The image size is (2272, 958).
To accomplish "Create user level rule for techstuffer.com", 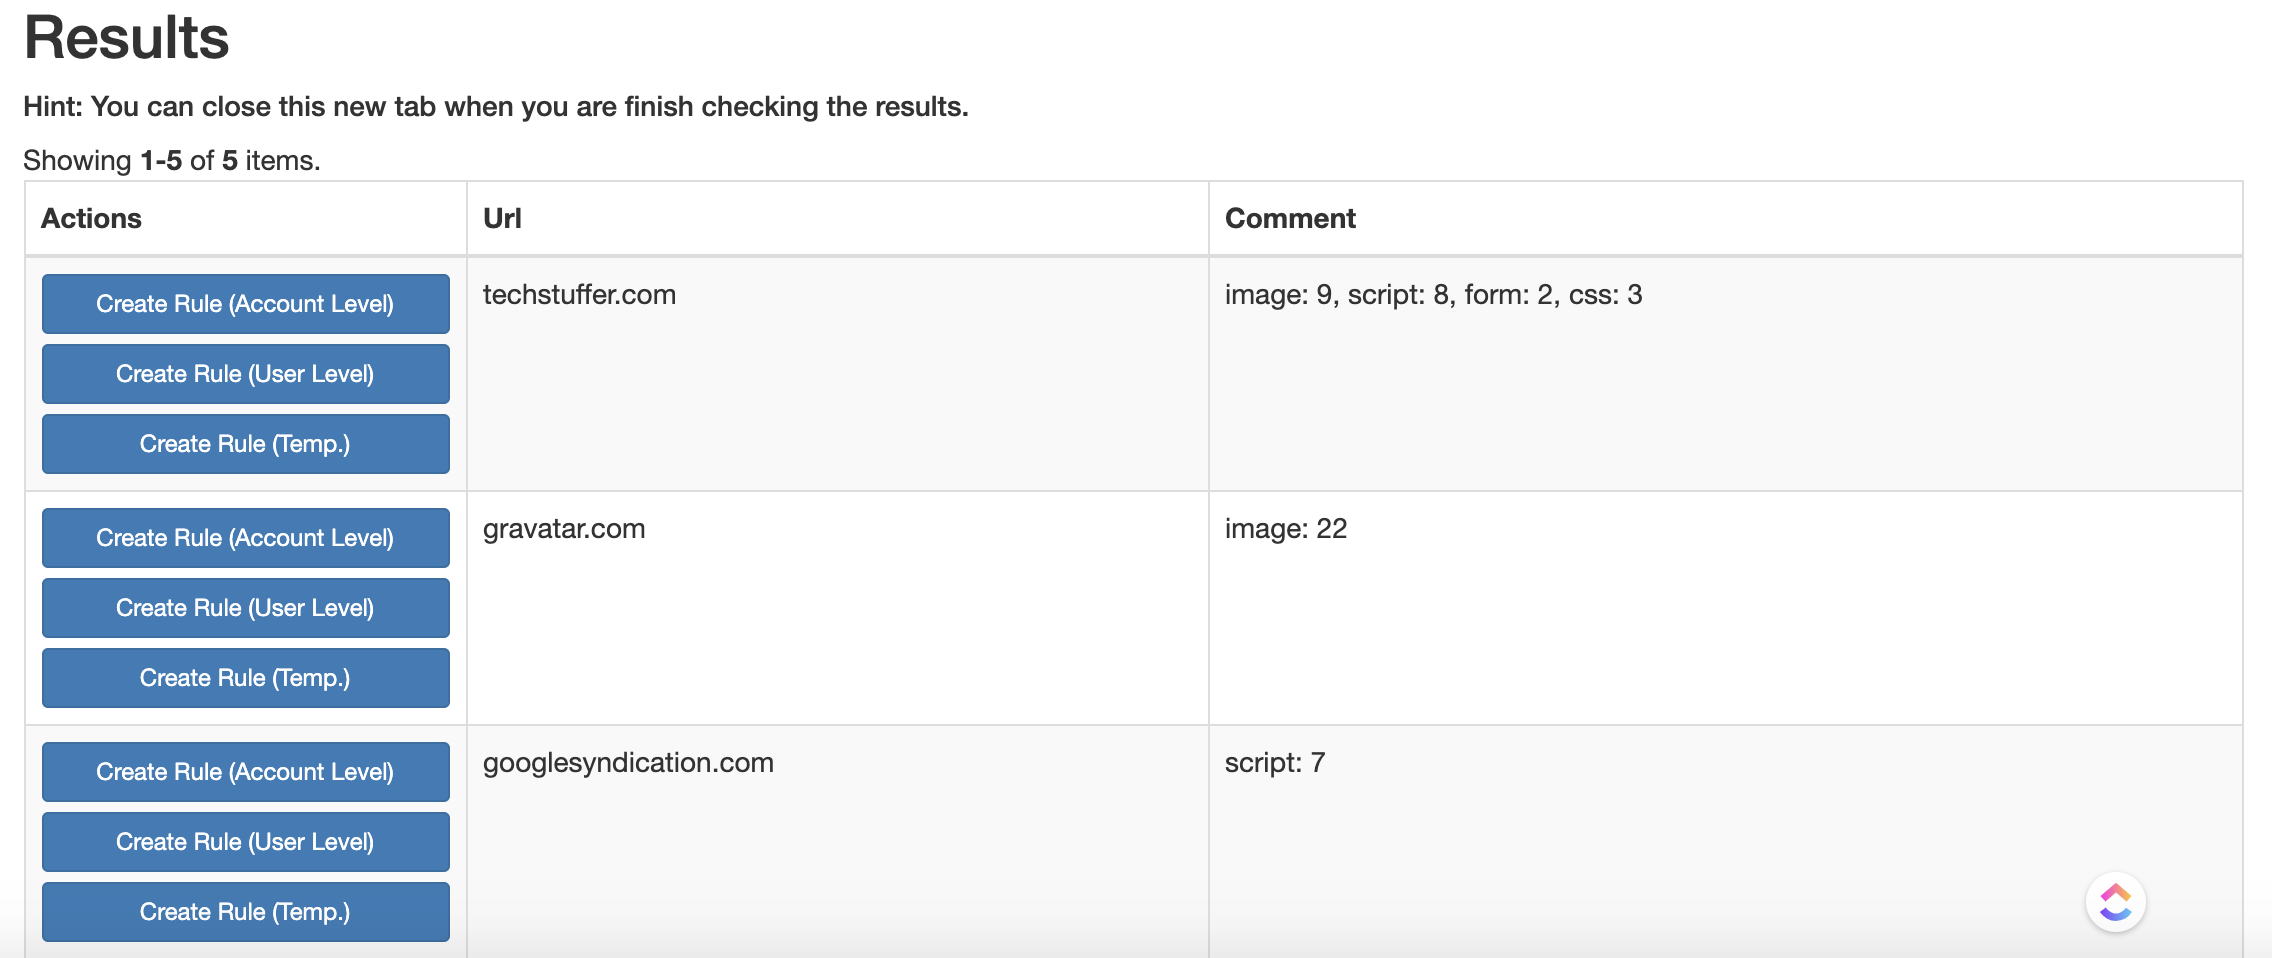I will pyautogui.click(x=245, y=374).
